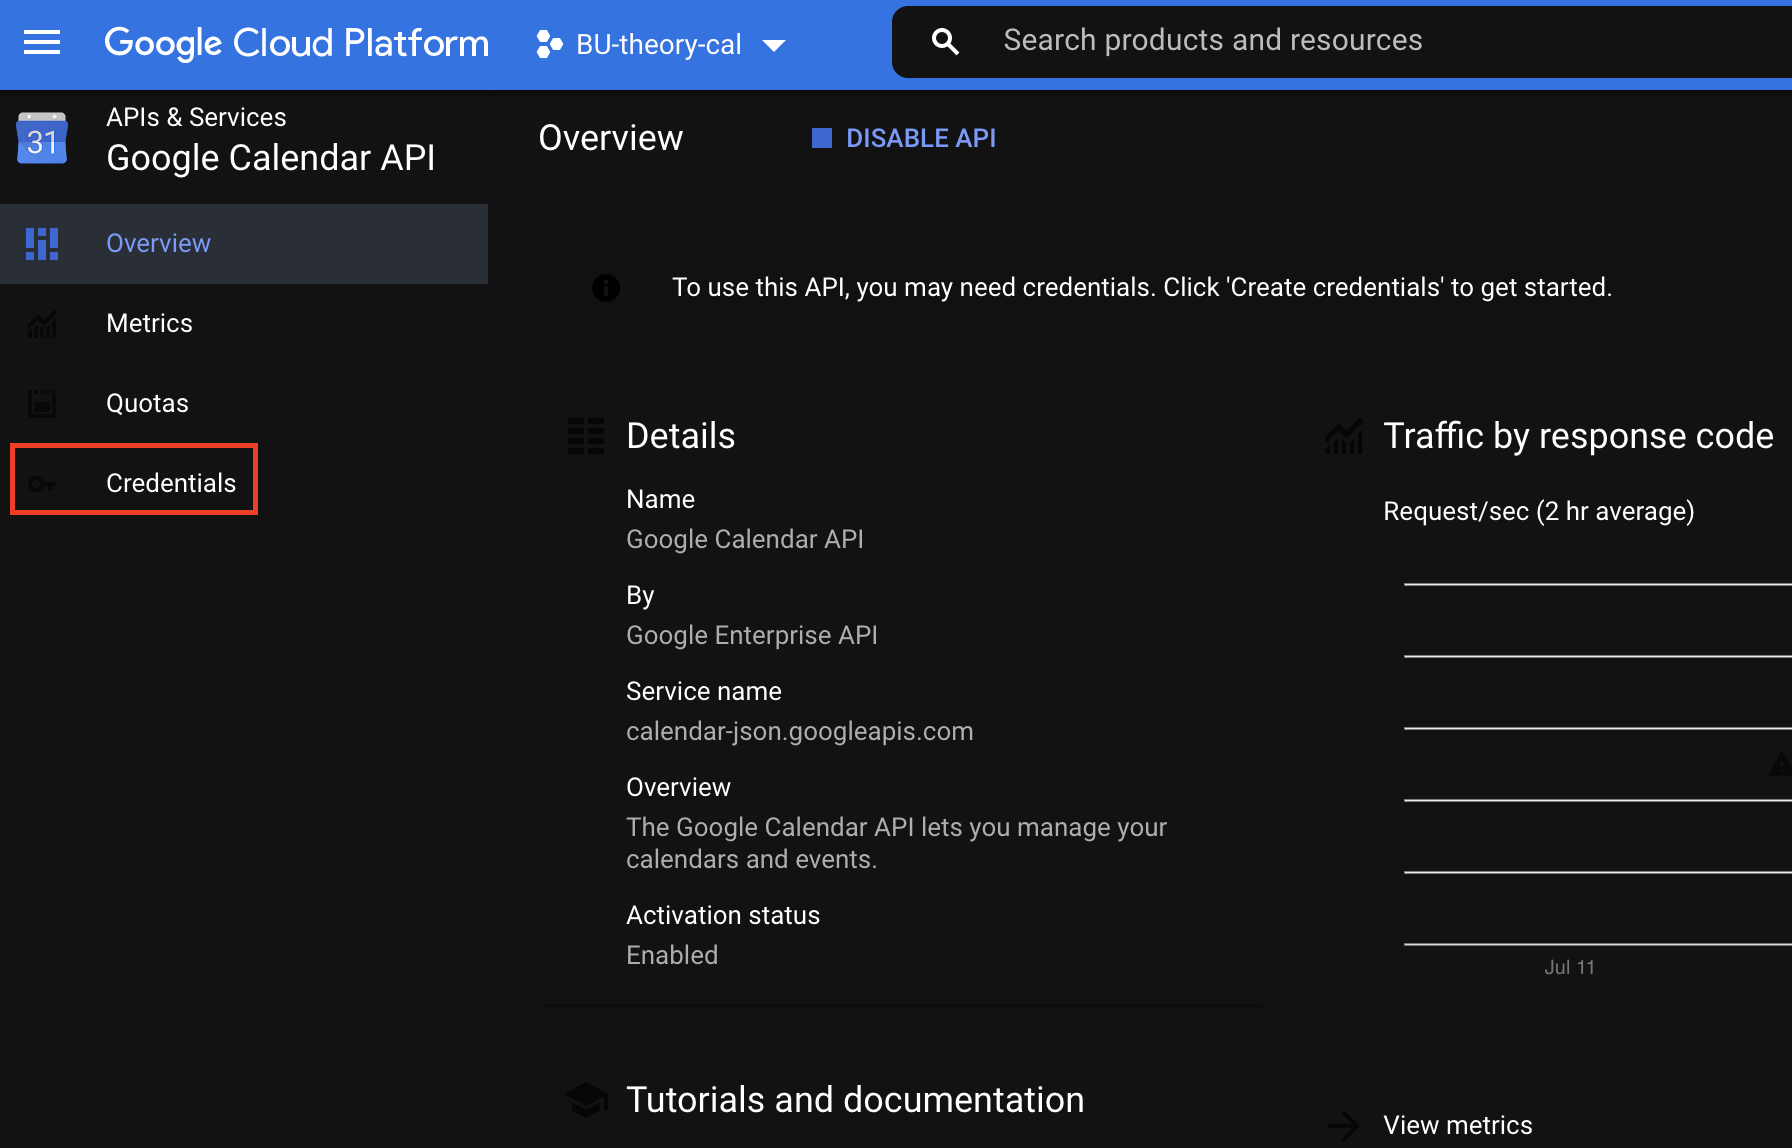Open the Metrics sidebar item
This screenshot has height=1148, width=1792.
click(244, 324)
